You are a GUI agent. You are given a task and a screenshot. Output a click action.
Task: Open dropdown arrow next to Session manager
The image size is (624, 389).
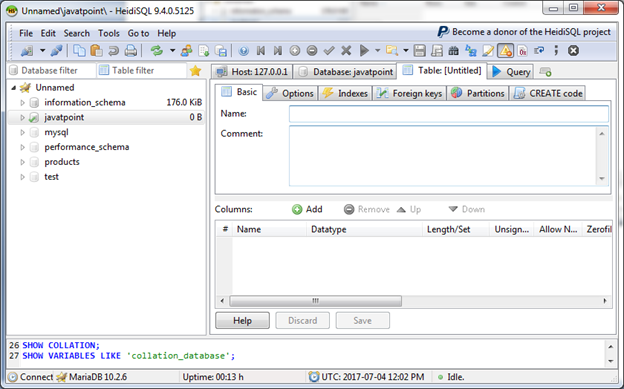pos(42,51)
